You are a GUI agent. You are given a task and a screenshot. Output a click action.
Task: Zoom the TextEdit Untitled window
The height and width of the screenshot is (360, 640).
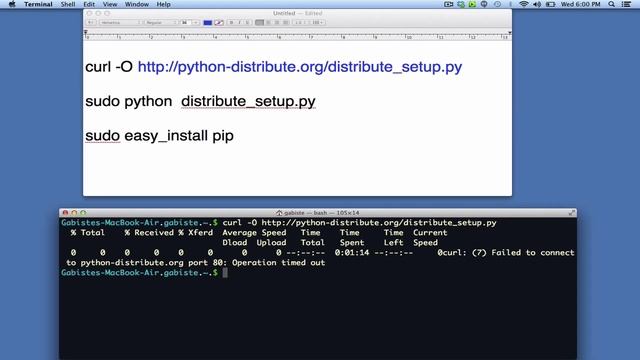(107, 13)
